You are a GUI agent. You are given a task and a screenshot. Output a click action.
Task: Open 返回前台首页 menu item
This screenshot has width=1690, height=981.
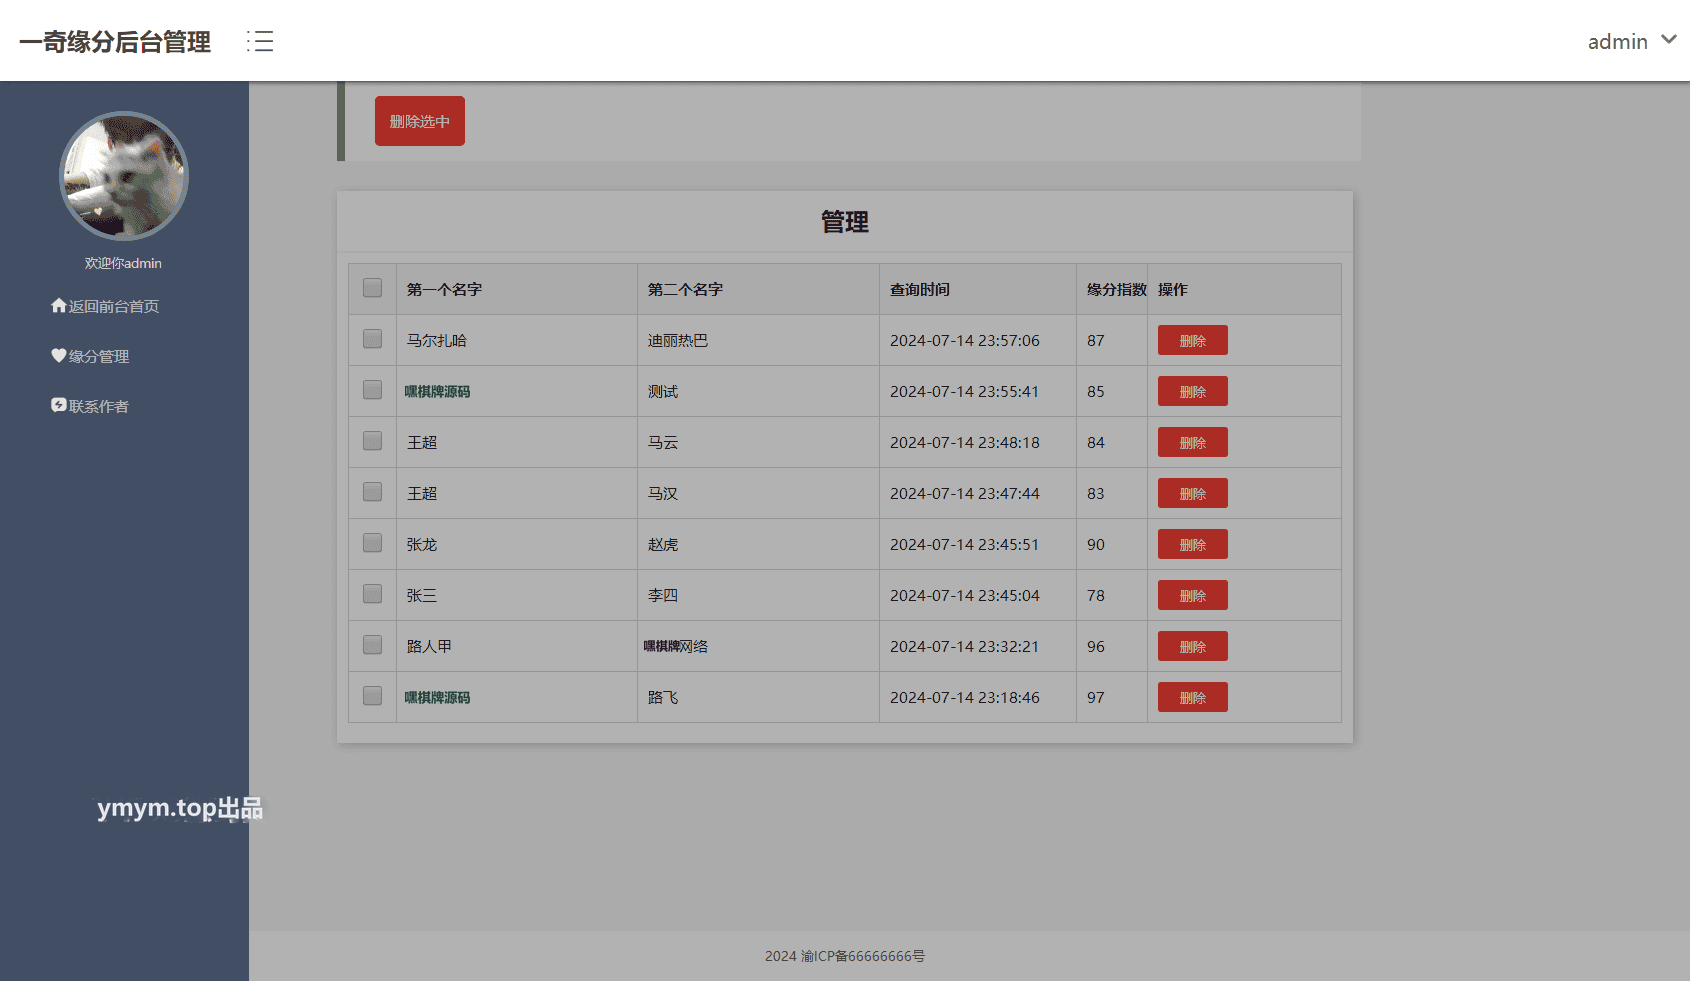[105, 306]
